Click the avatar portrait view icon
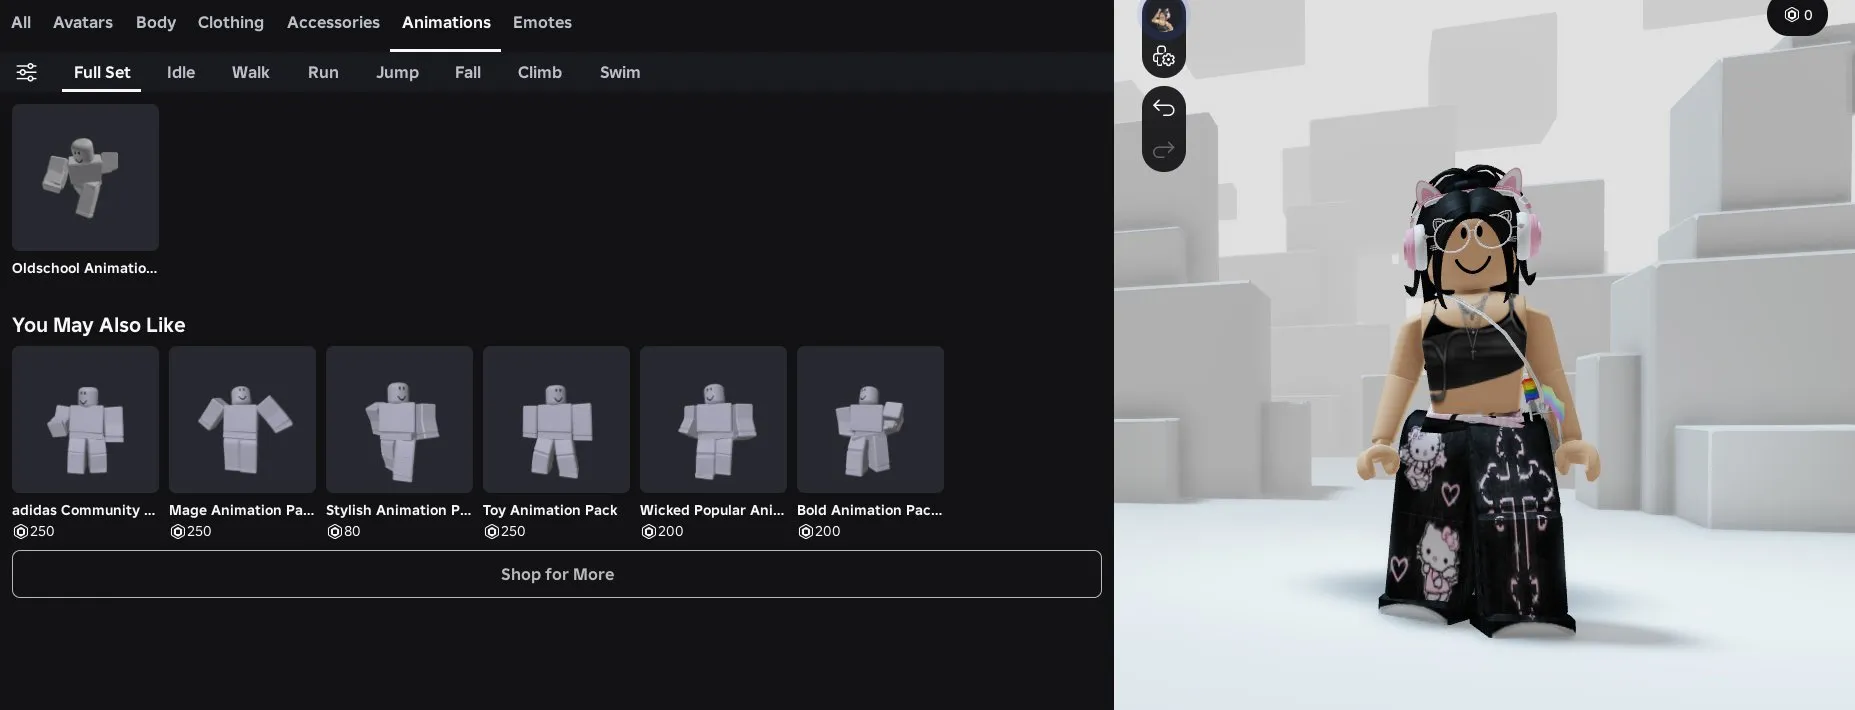 click(1163, 18)
